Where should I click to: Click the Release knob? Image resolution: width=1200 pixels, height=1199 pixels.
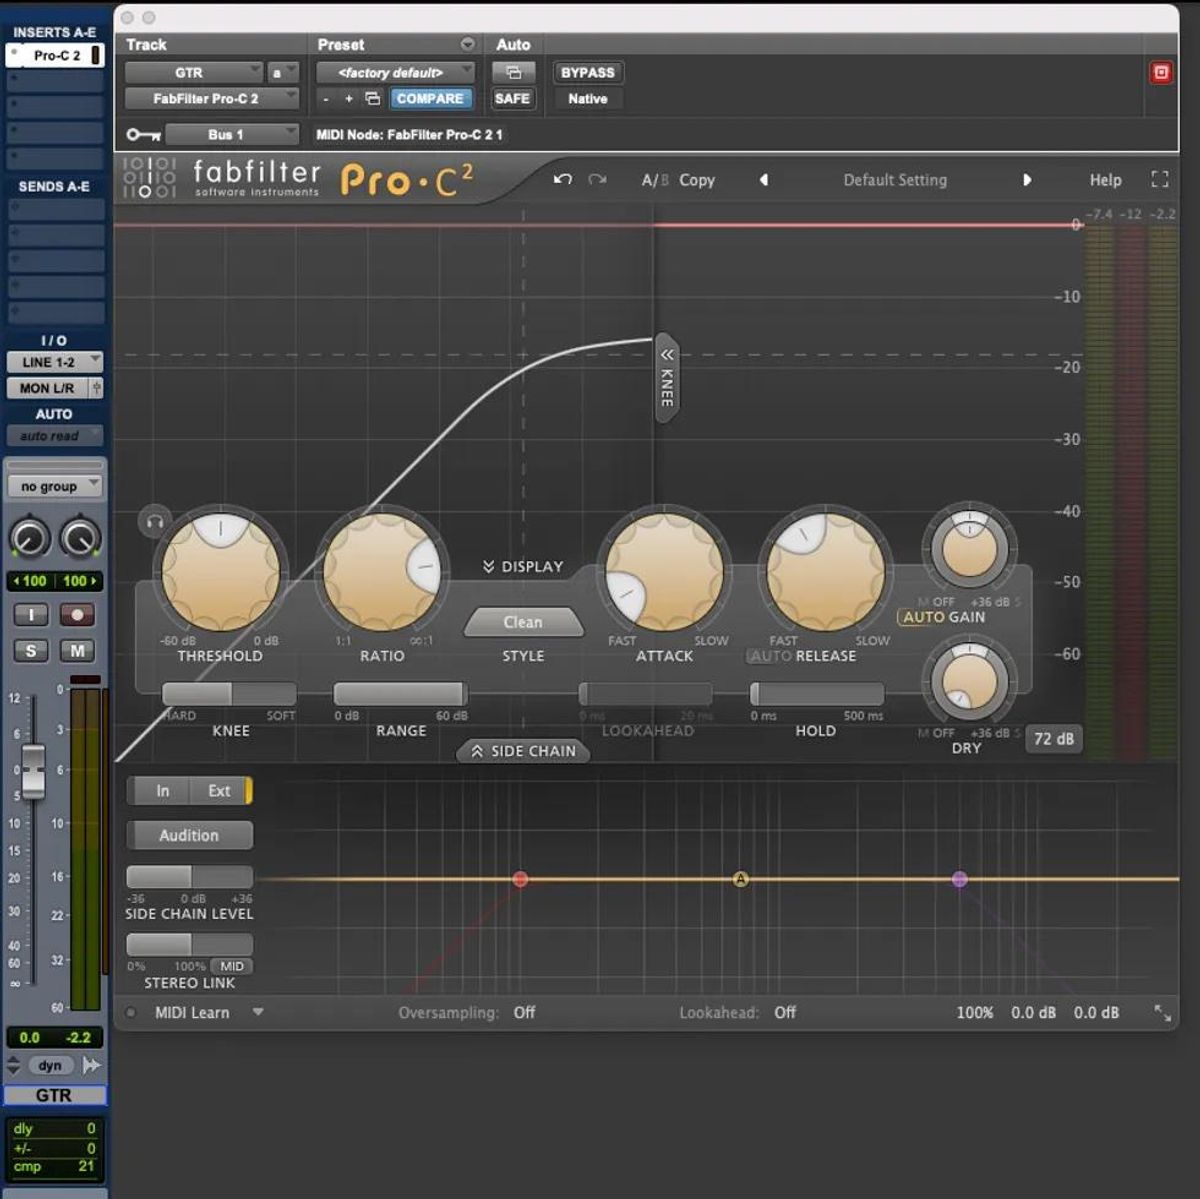(x=825, y=571)
